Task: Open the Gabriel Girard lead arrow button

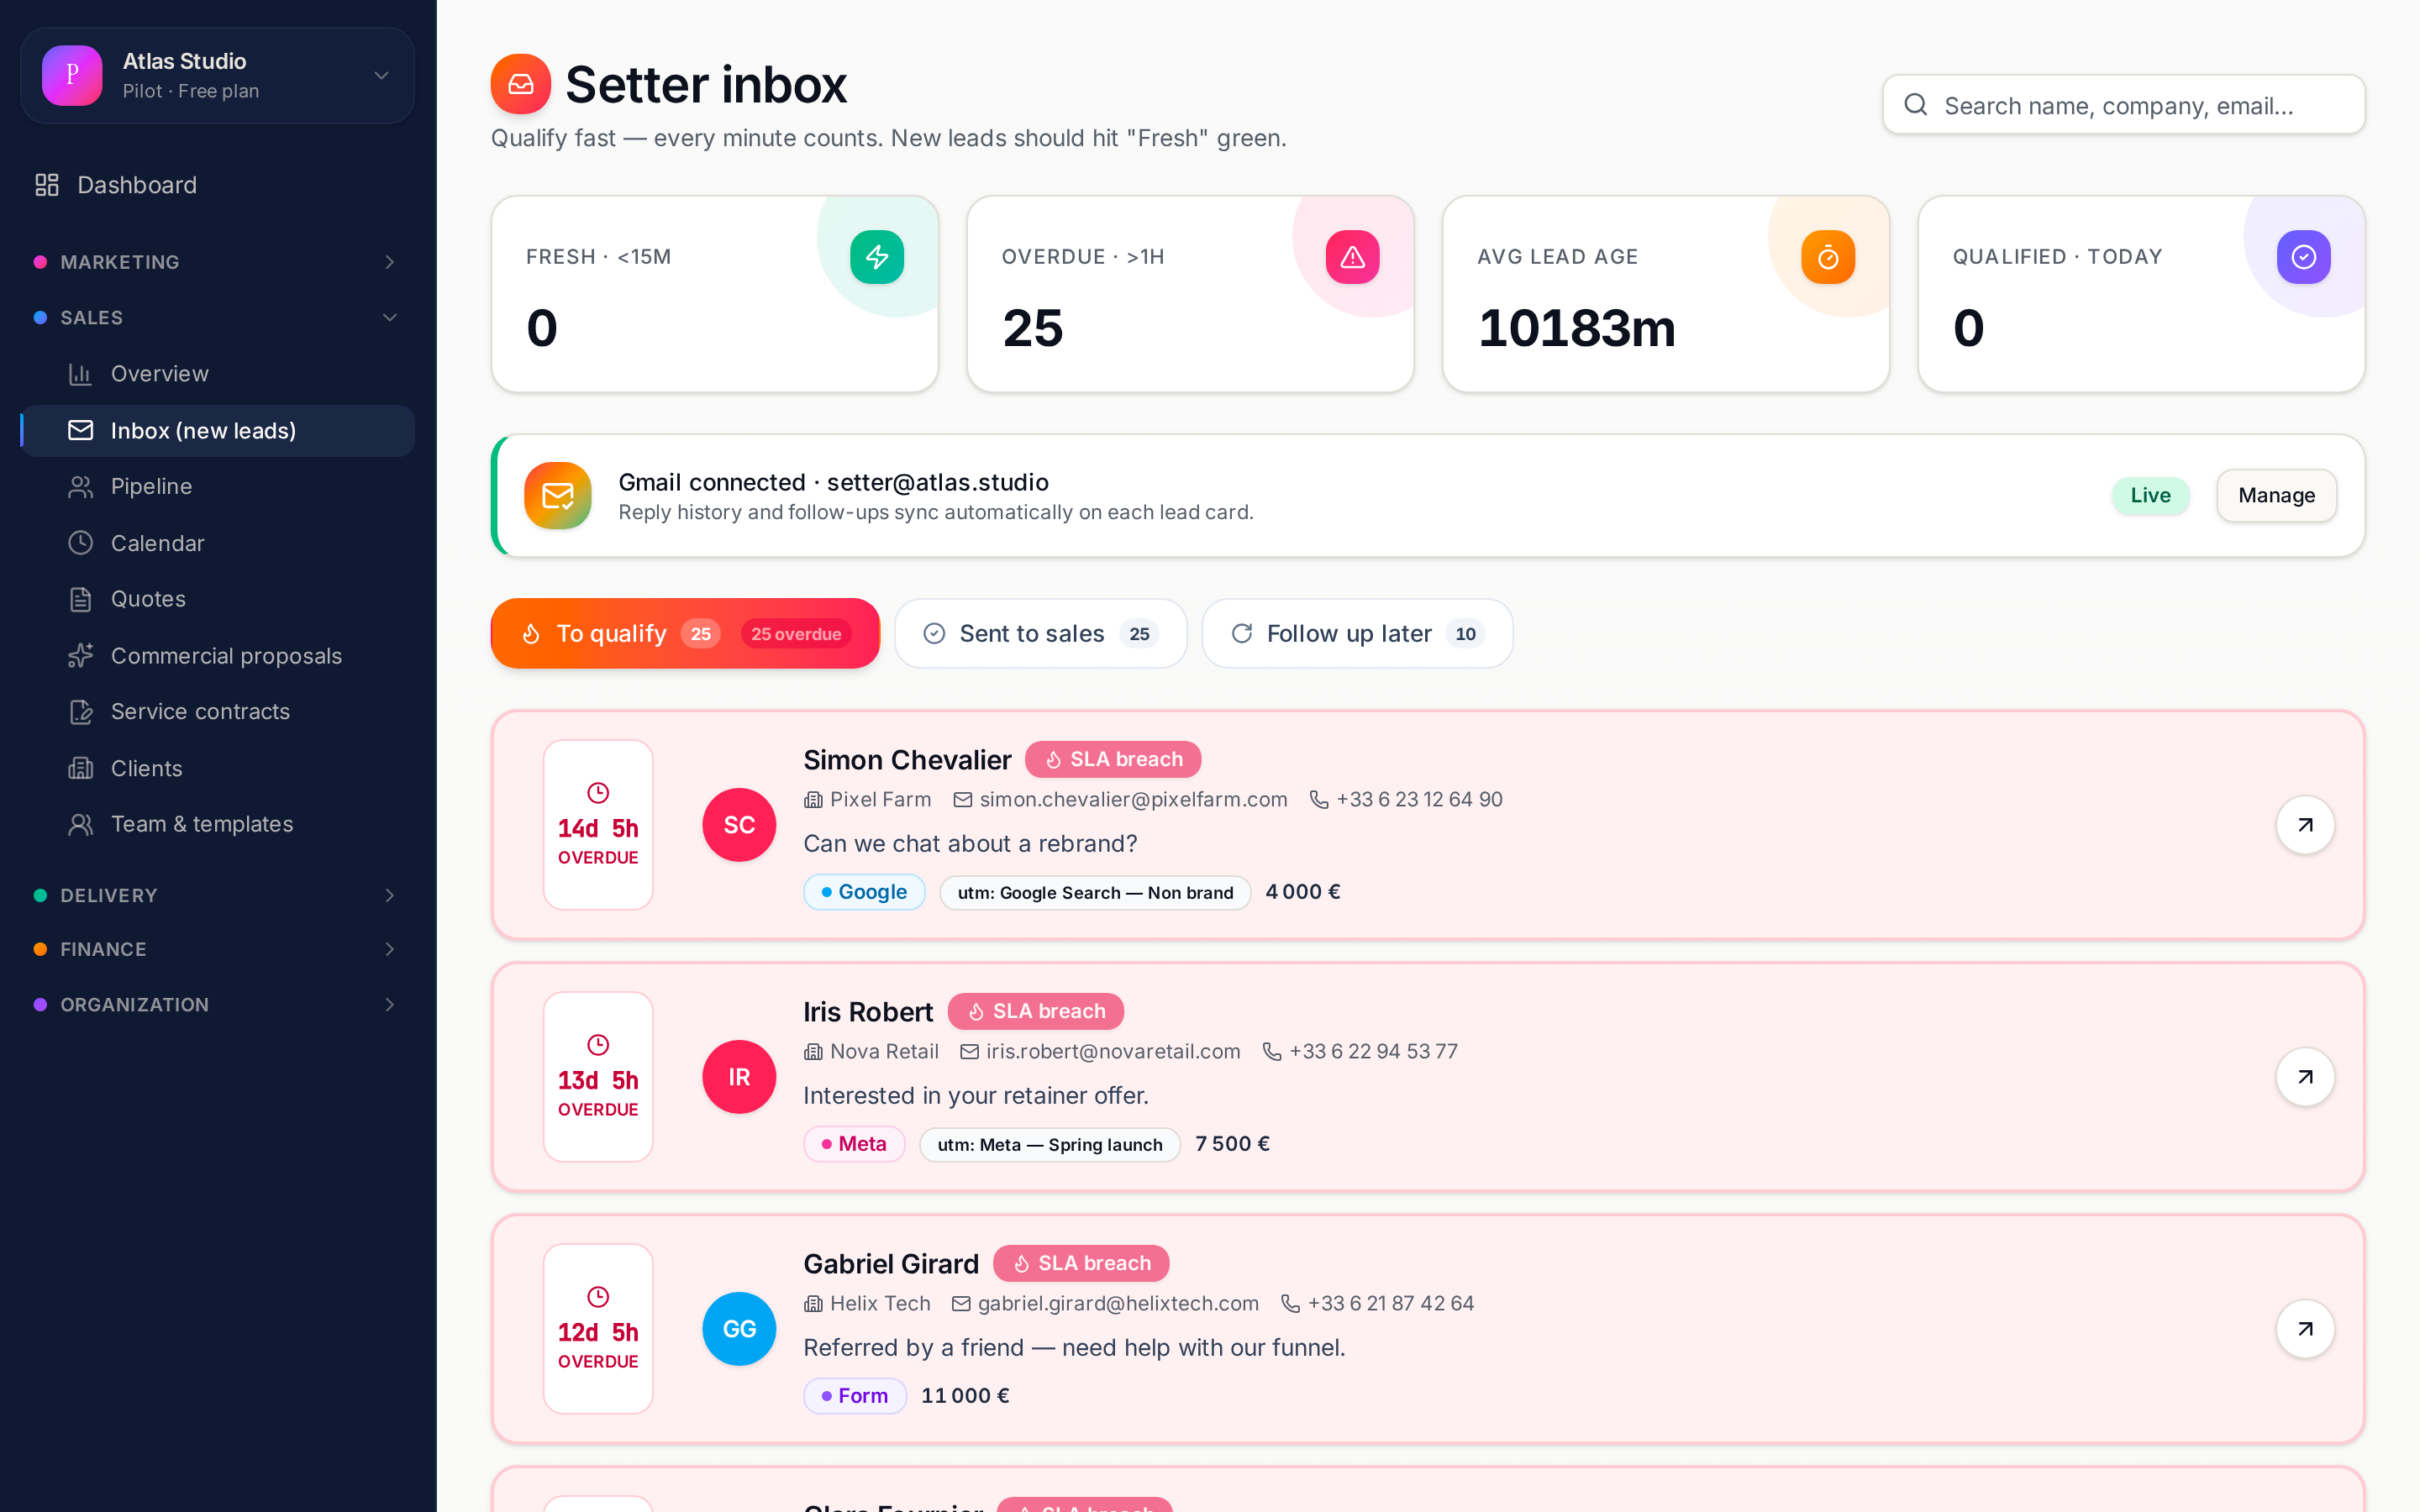Action: (2305, 1329)
